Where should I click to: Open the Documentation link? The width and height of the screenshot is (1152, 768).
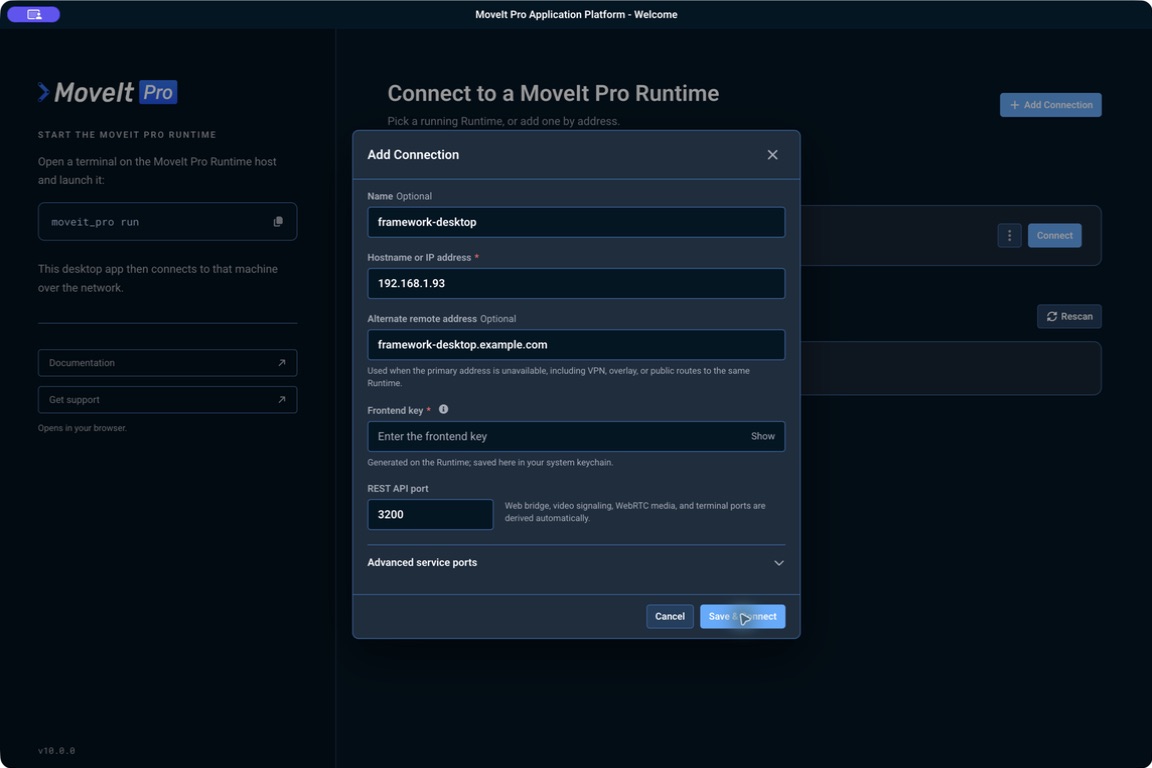[168, 362]
